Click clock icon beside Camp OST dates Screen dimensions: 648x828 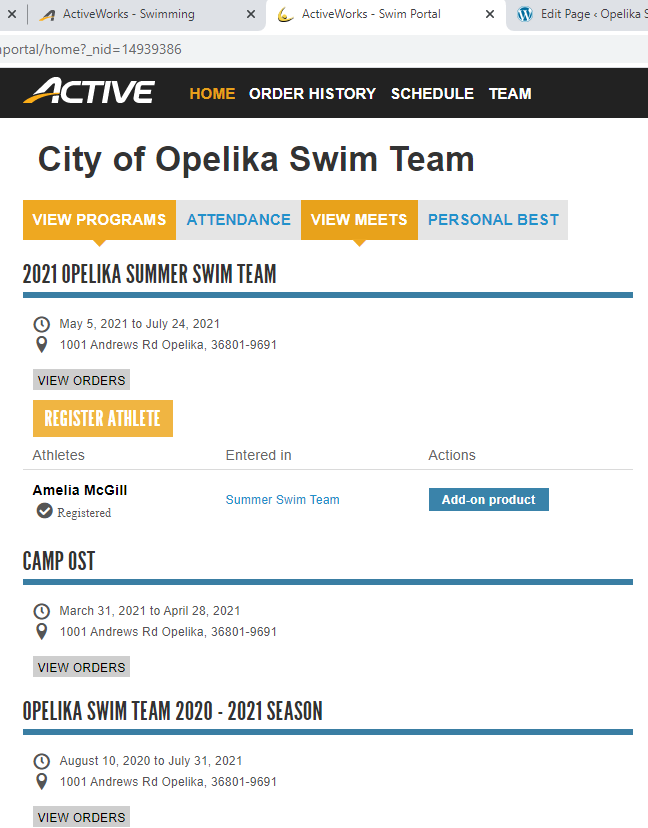point(42,611)
